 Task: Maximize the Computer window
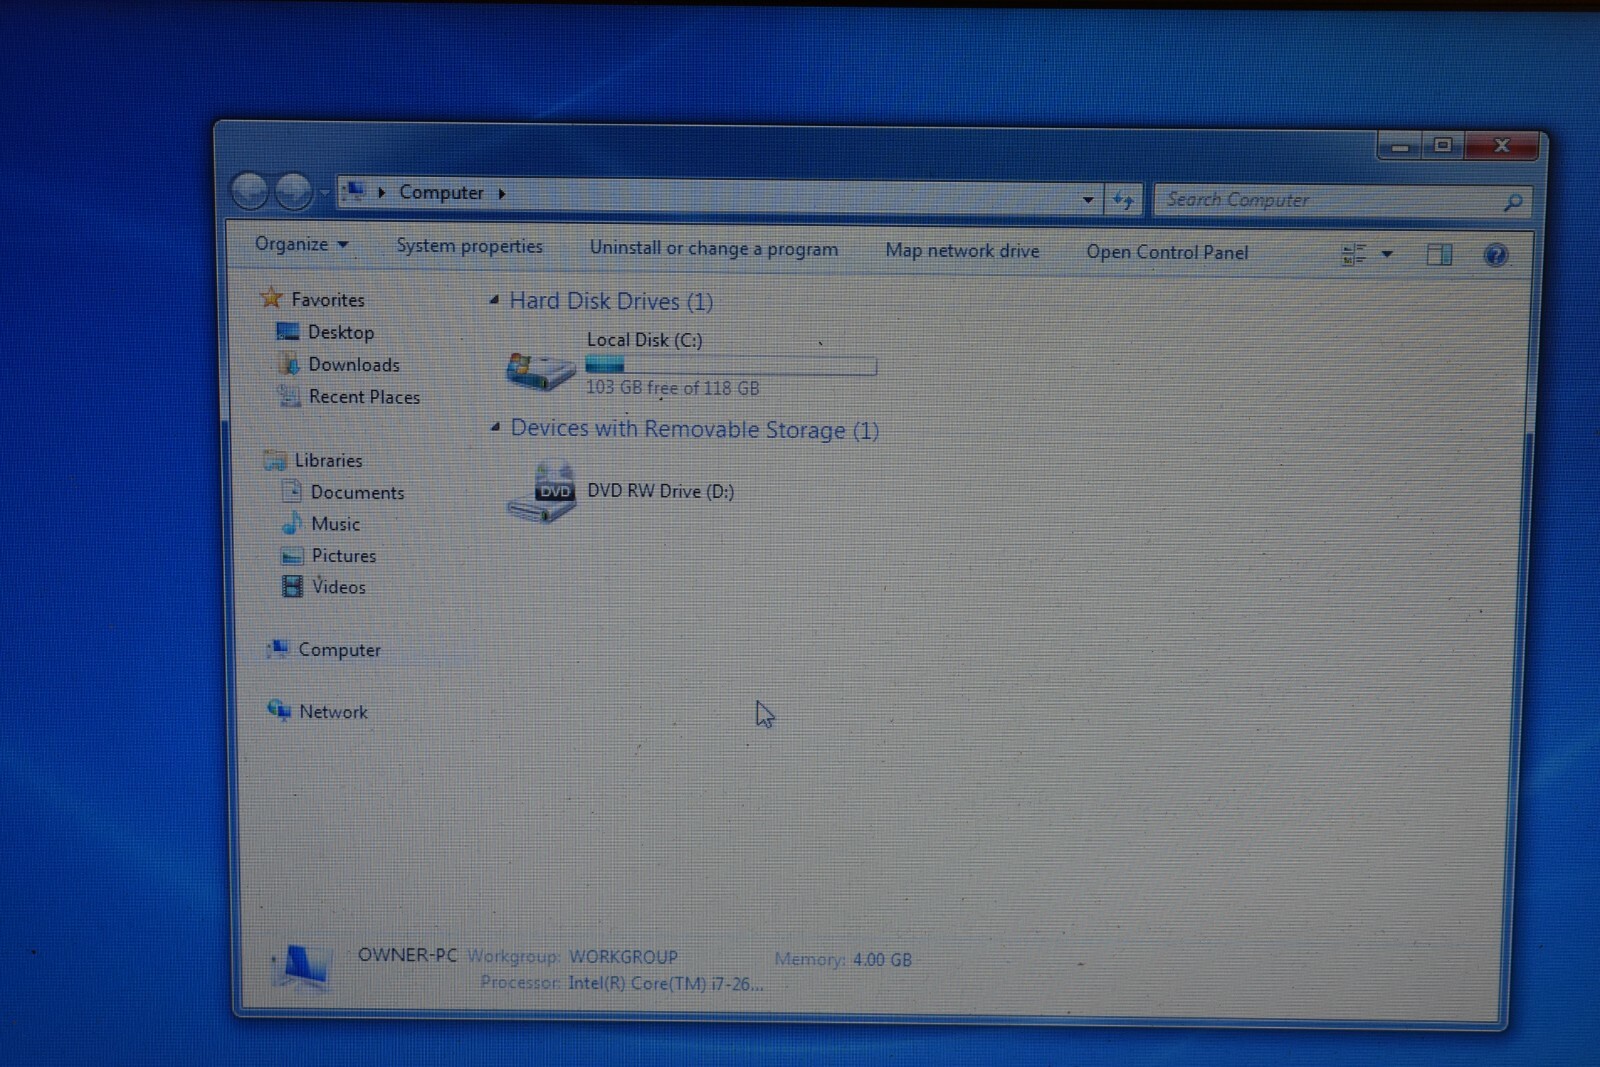[x=1443, y=146]
